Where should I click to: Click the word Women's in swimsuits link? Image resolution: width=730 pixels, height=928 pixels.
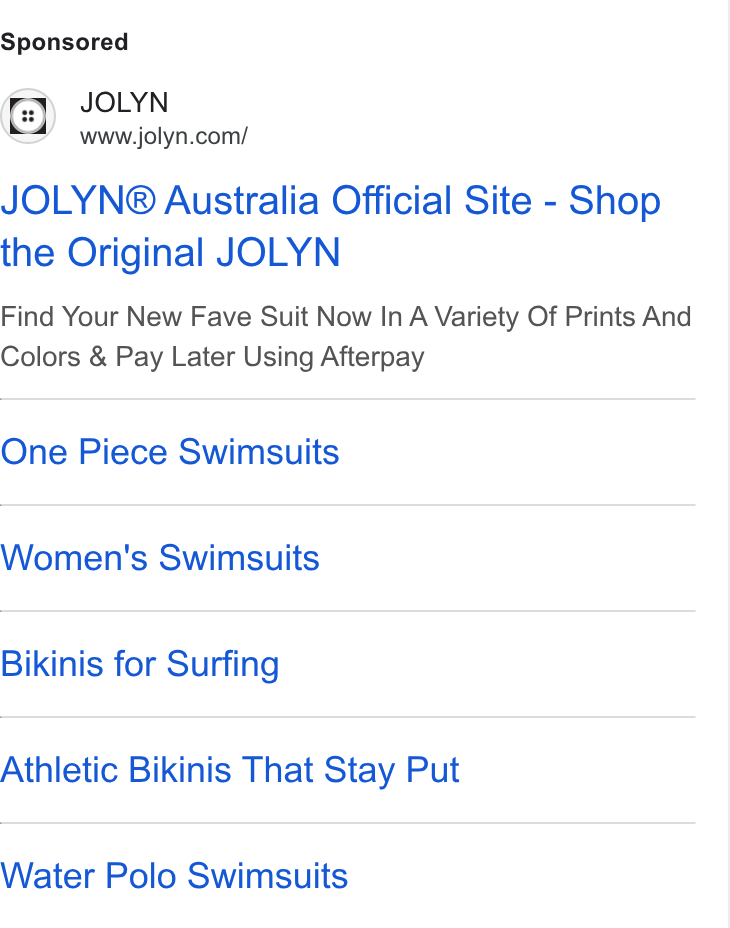(74, 558)
